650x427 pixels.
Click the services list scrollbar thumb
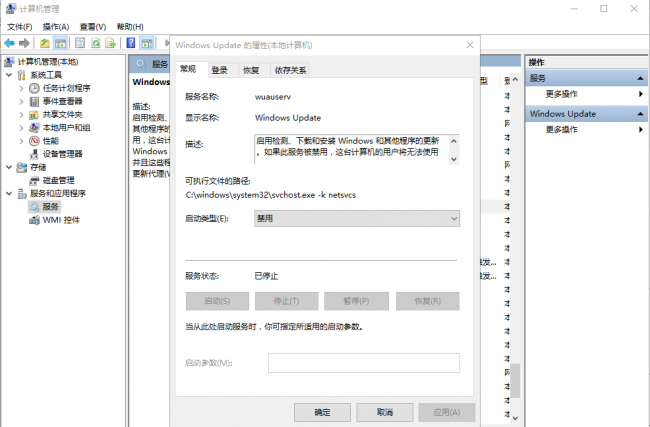515,381
